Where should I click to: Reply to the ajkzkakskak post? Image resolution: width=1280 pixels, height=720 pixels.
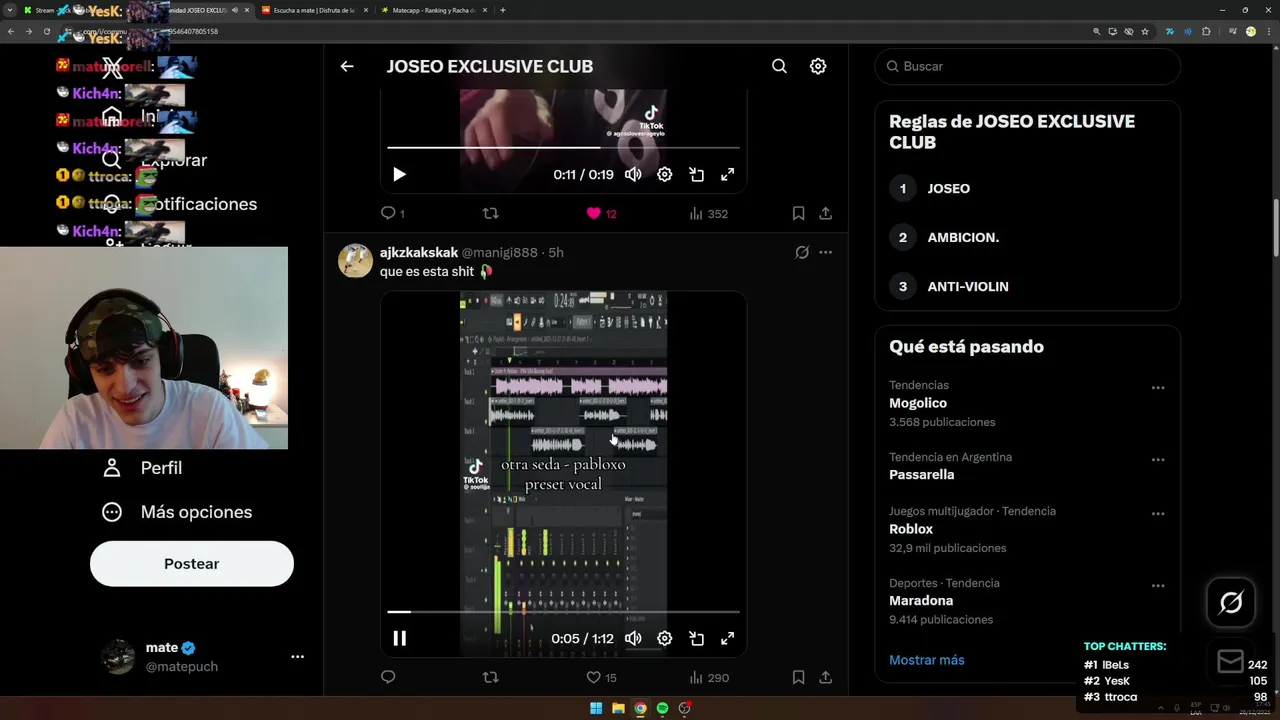(x=388, y=677)
